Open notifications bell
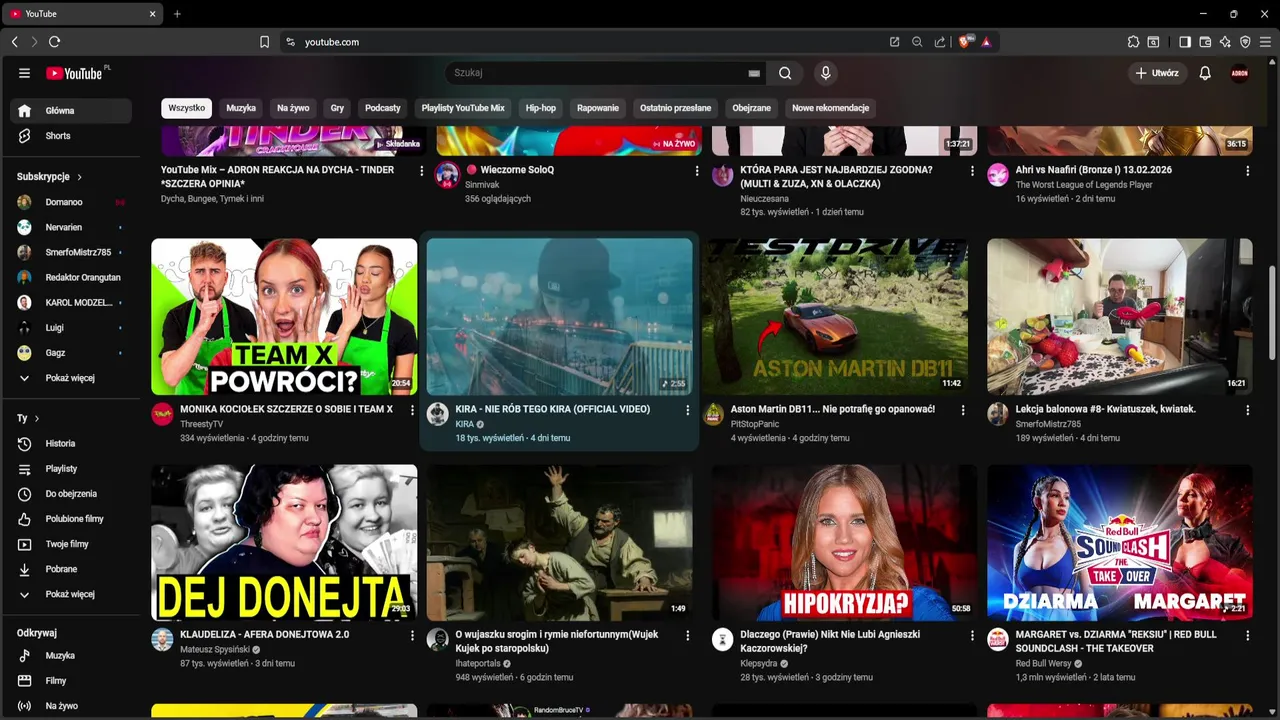1280x720 pixels. click(1205, 73)
